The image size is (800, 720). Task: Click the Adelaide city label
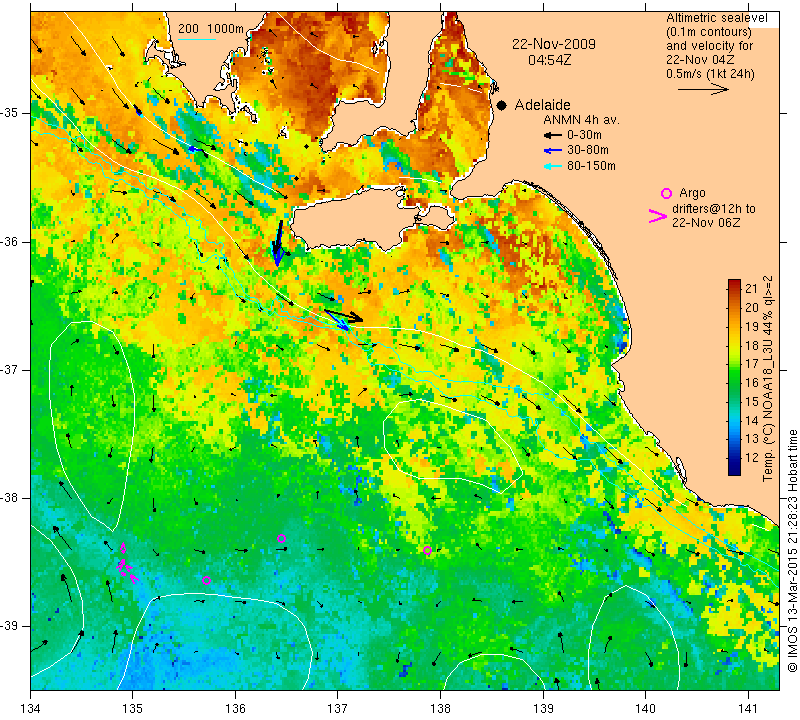[x=542, y=105]
